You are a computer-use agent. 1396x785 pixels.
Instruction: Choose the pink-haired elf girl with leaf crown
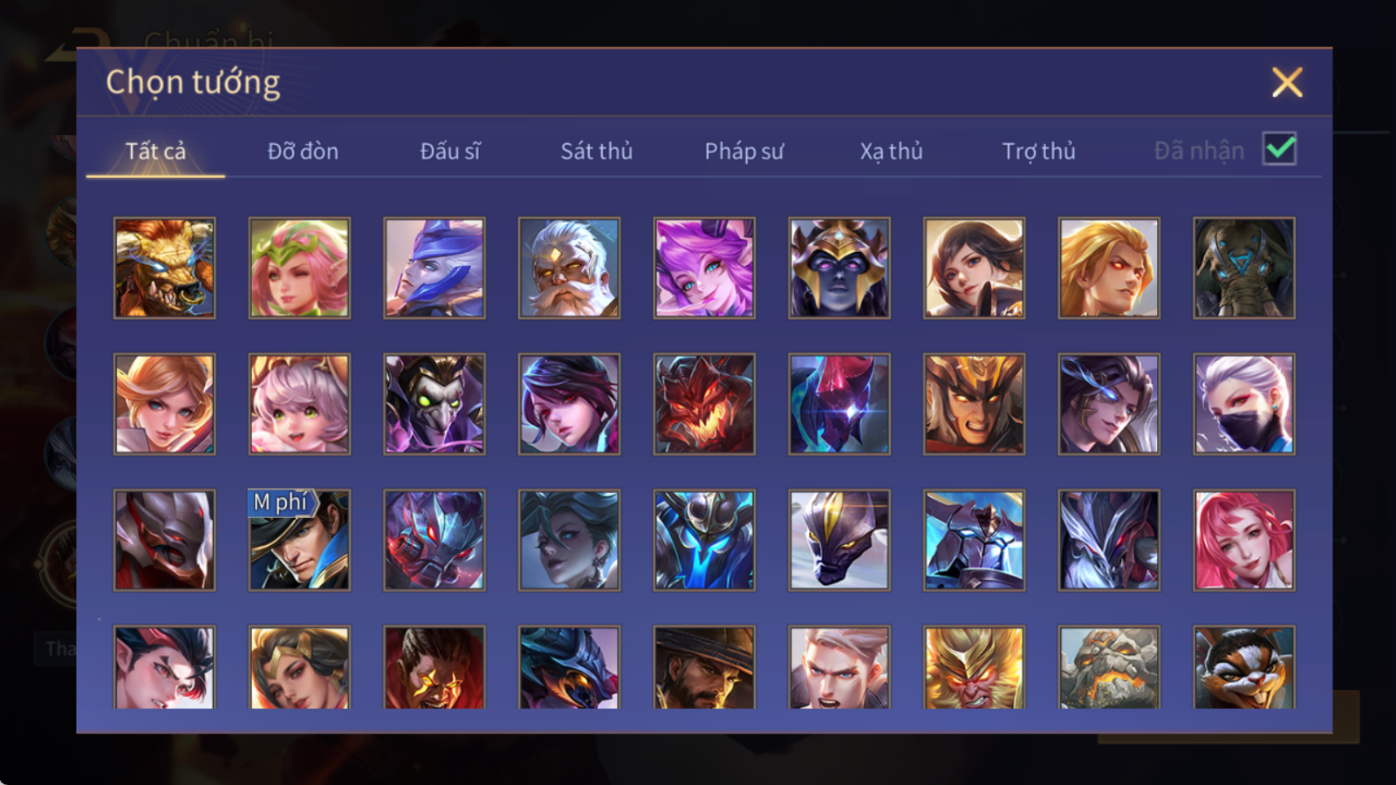(x=299, y=268)
